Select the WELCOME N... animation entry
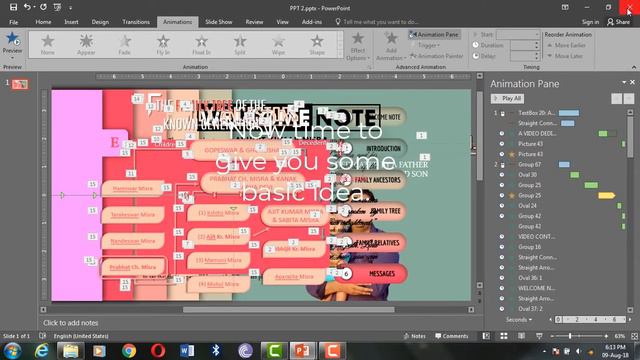 tap(537, 288)
